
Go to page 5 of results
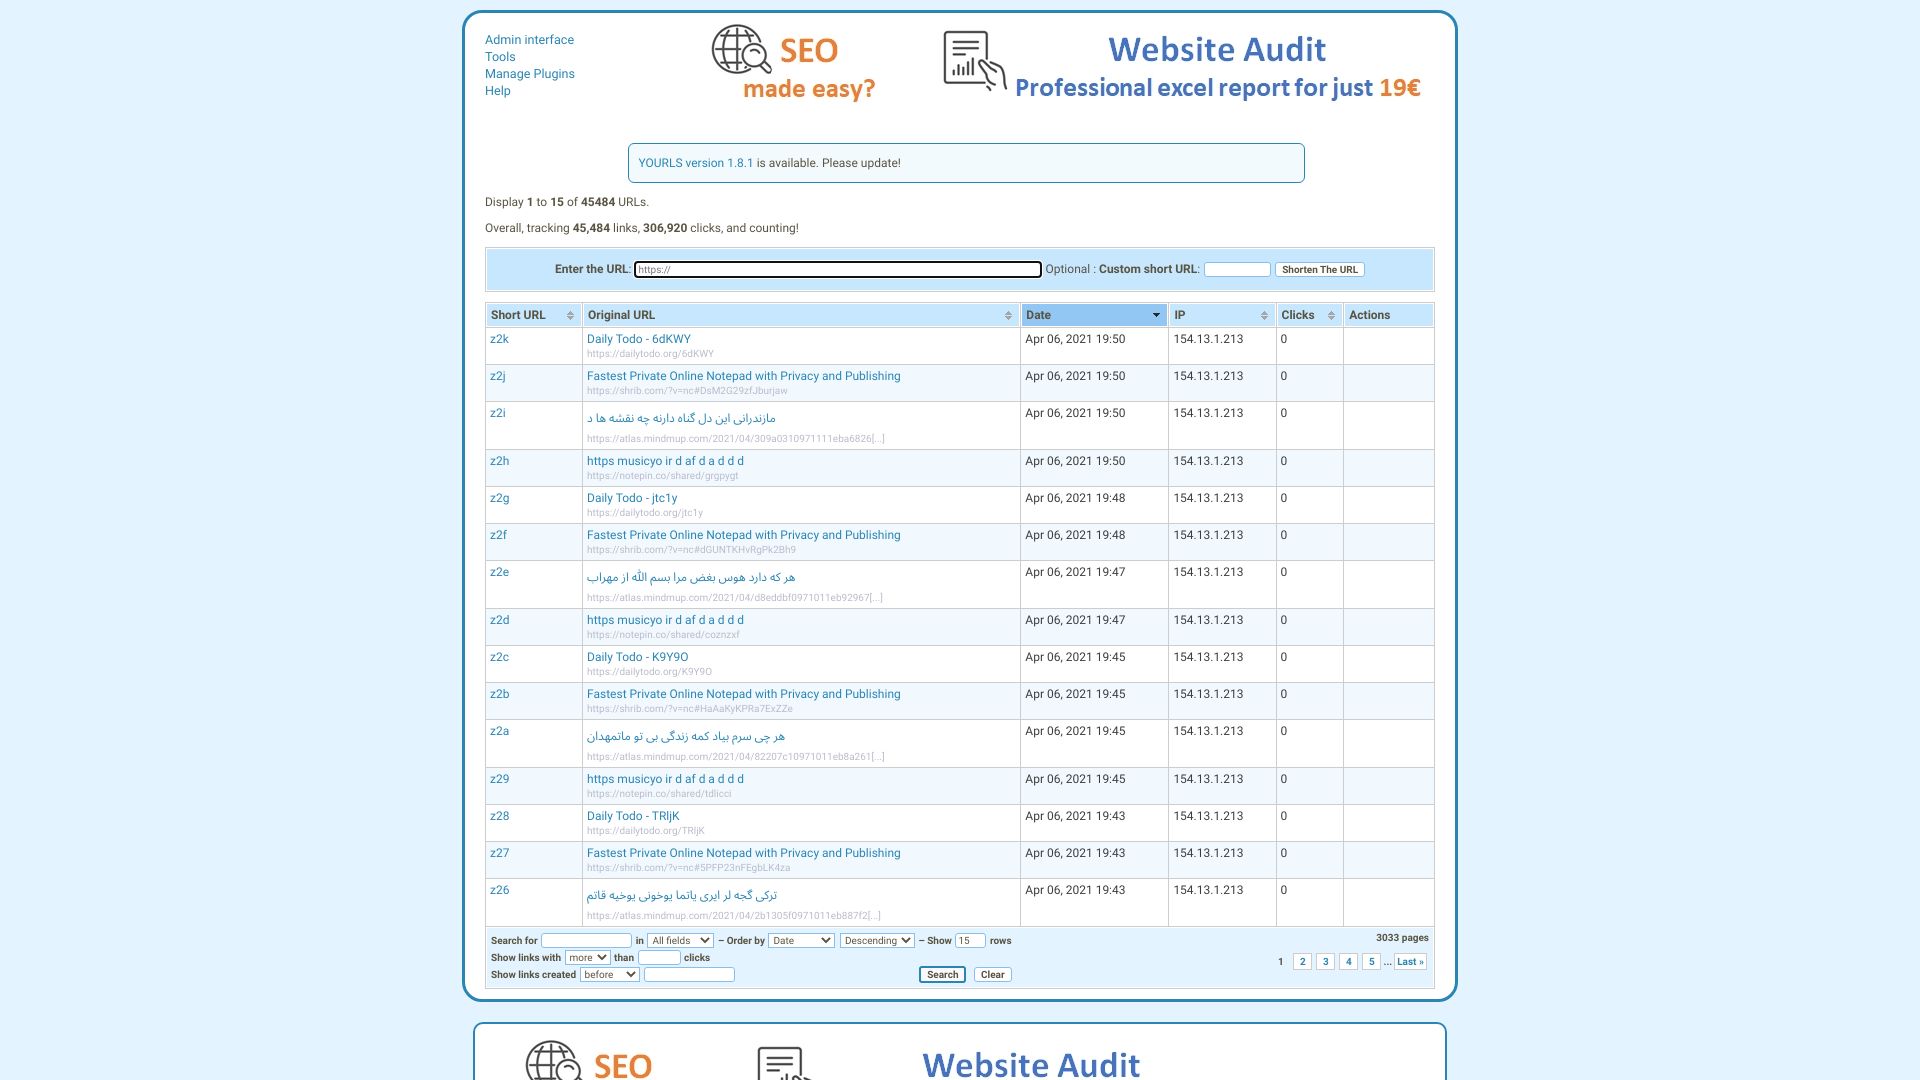pos(1371,962)
